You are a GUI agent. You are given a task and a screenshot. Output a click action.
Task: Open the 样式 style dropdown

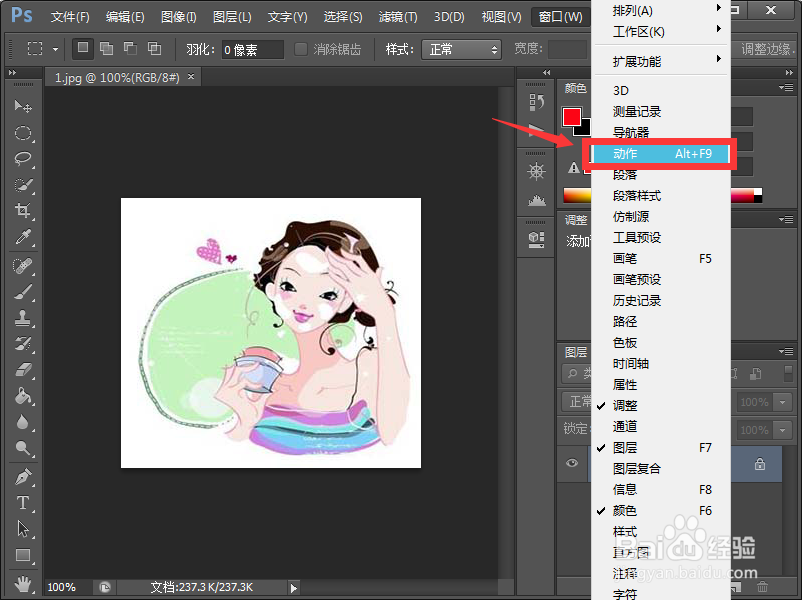pyautogui.click(x=461, y=48)
